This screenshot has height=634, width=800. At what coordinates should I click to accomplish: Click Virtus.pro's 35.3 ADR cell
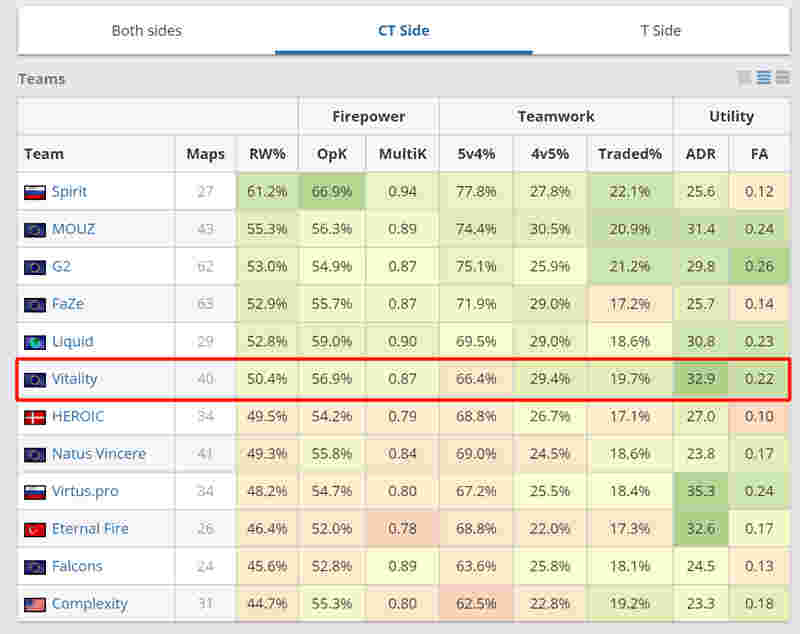[x=701, y=491]
